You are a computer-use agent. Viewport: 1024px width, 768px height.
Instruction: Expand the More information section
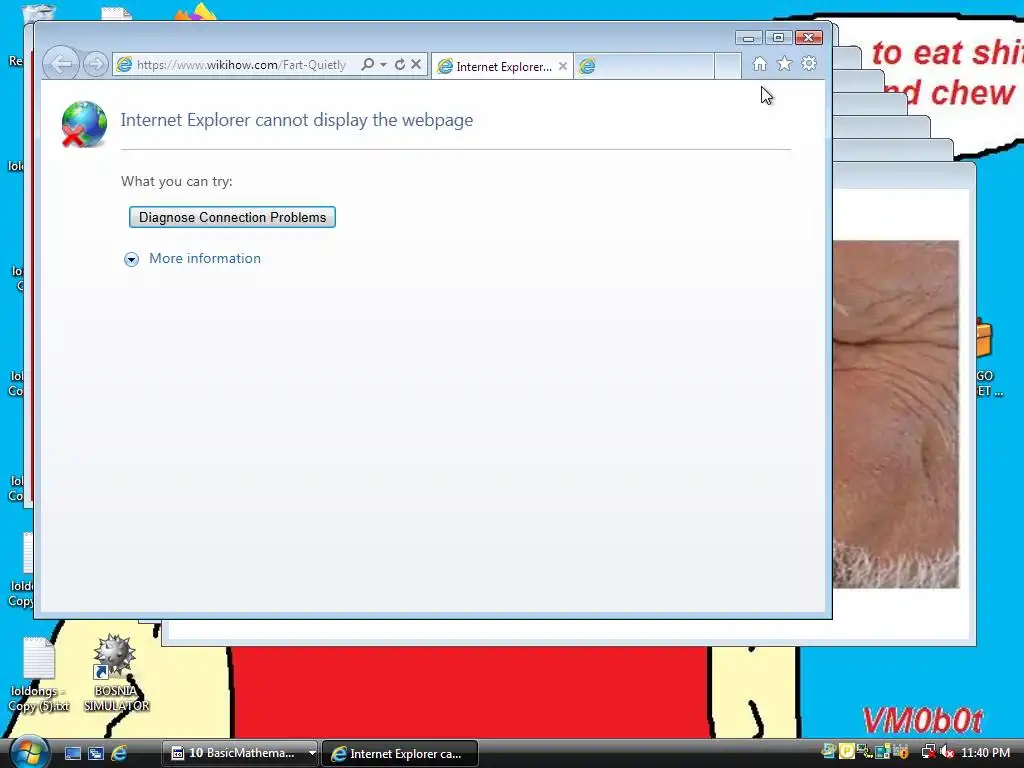coord(131,259)
